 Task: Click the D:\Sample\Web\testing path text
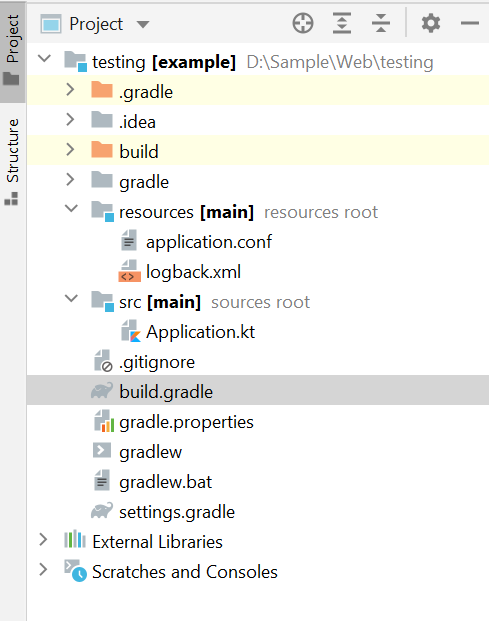click(340, 62)
